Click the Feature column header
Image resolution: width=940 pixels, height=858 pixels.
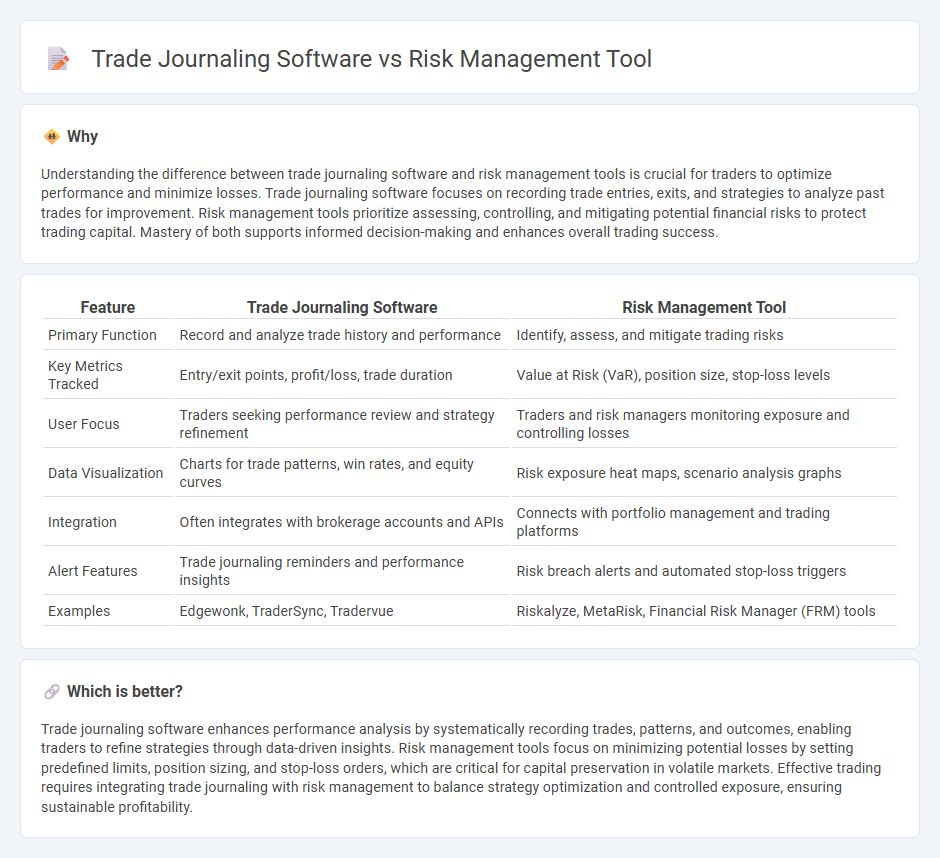tap(108, 308)
